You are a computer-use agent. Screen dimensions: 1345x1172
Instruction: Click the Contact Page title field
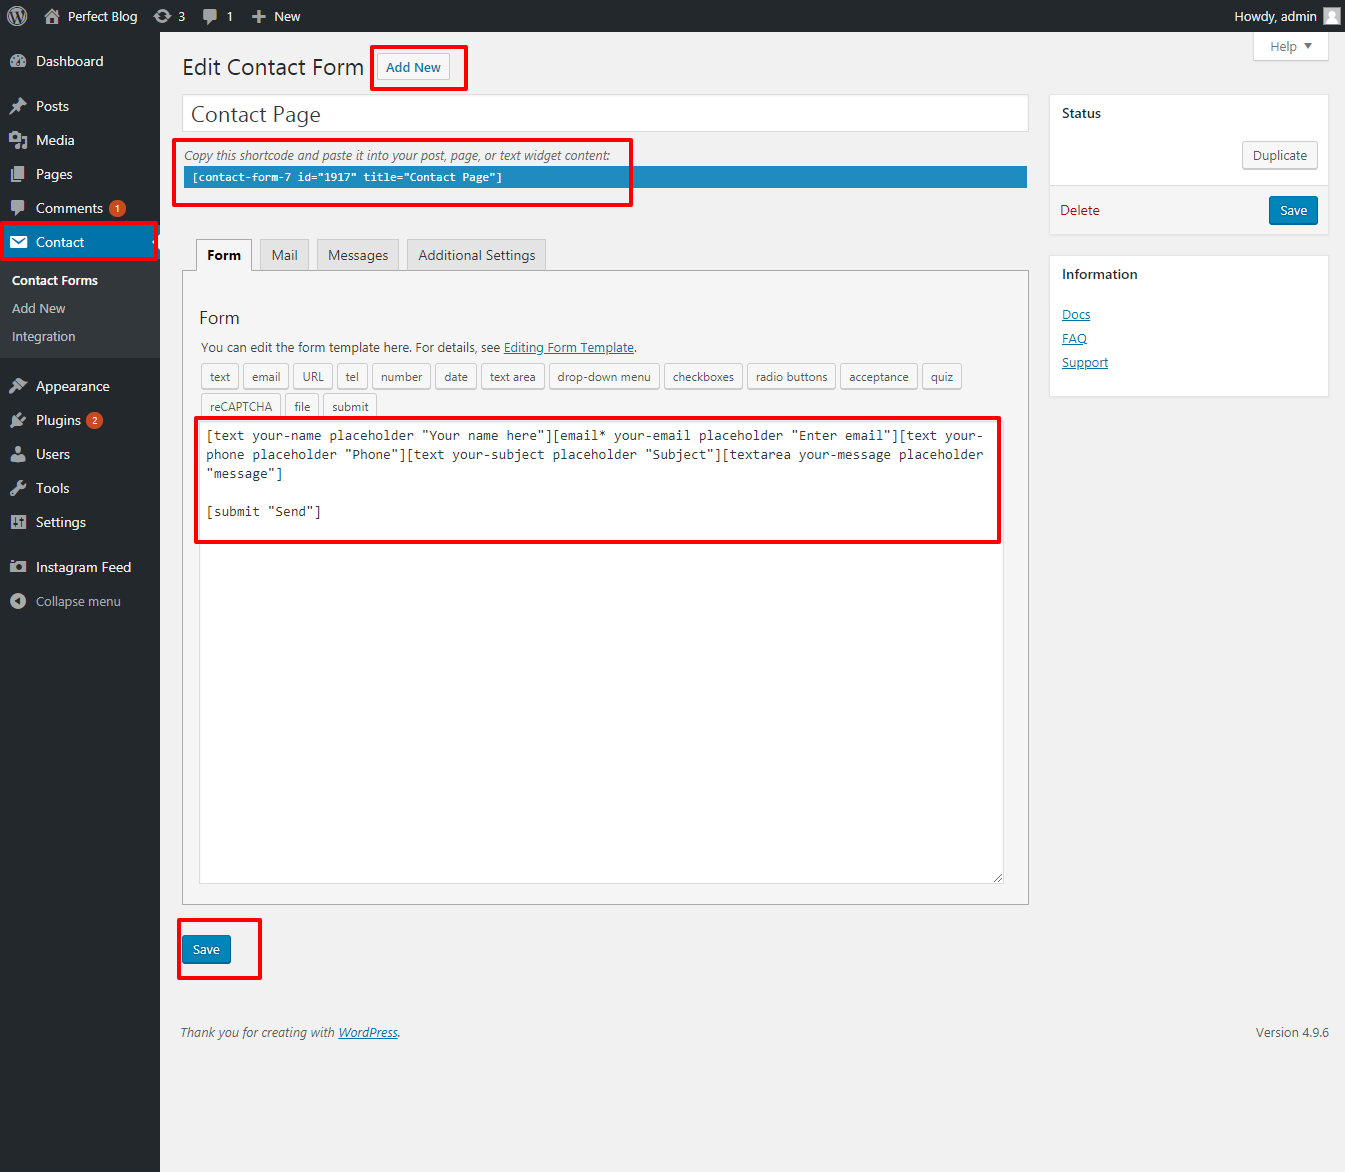click(x=605, y=114)
